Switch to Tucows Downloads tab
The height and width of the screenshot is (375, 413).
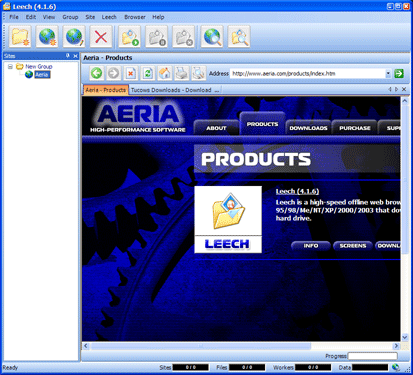click(x=175, y=90)
